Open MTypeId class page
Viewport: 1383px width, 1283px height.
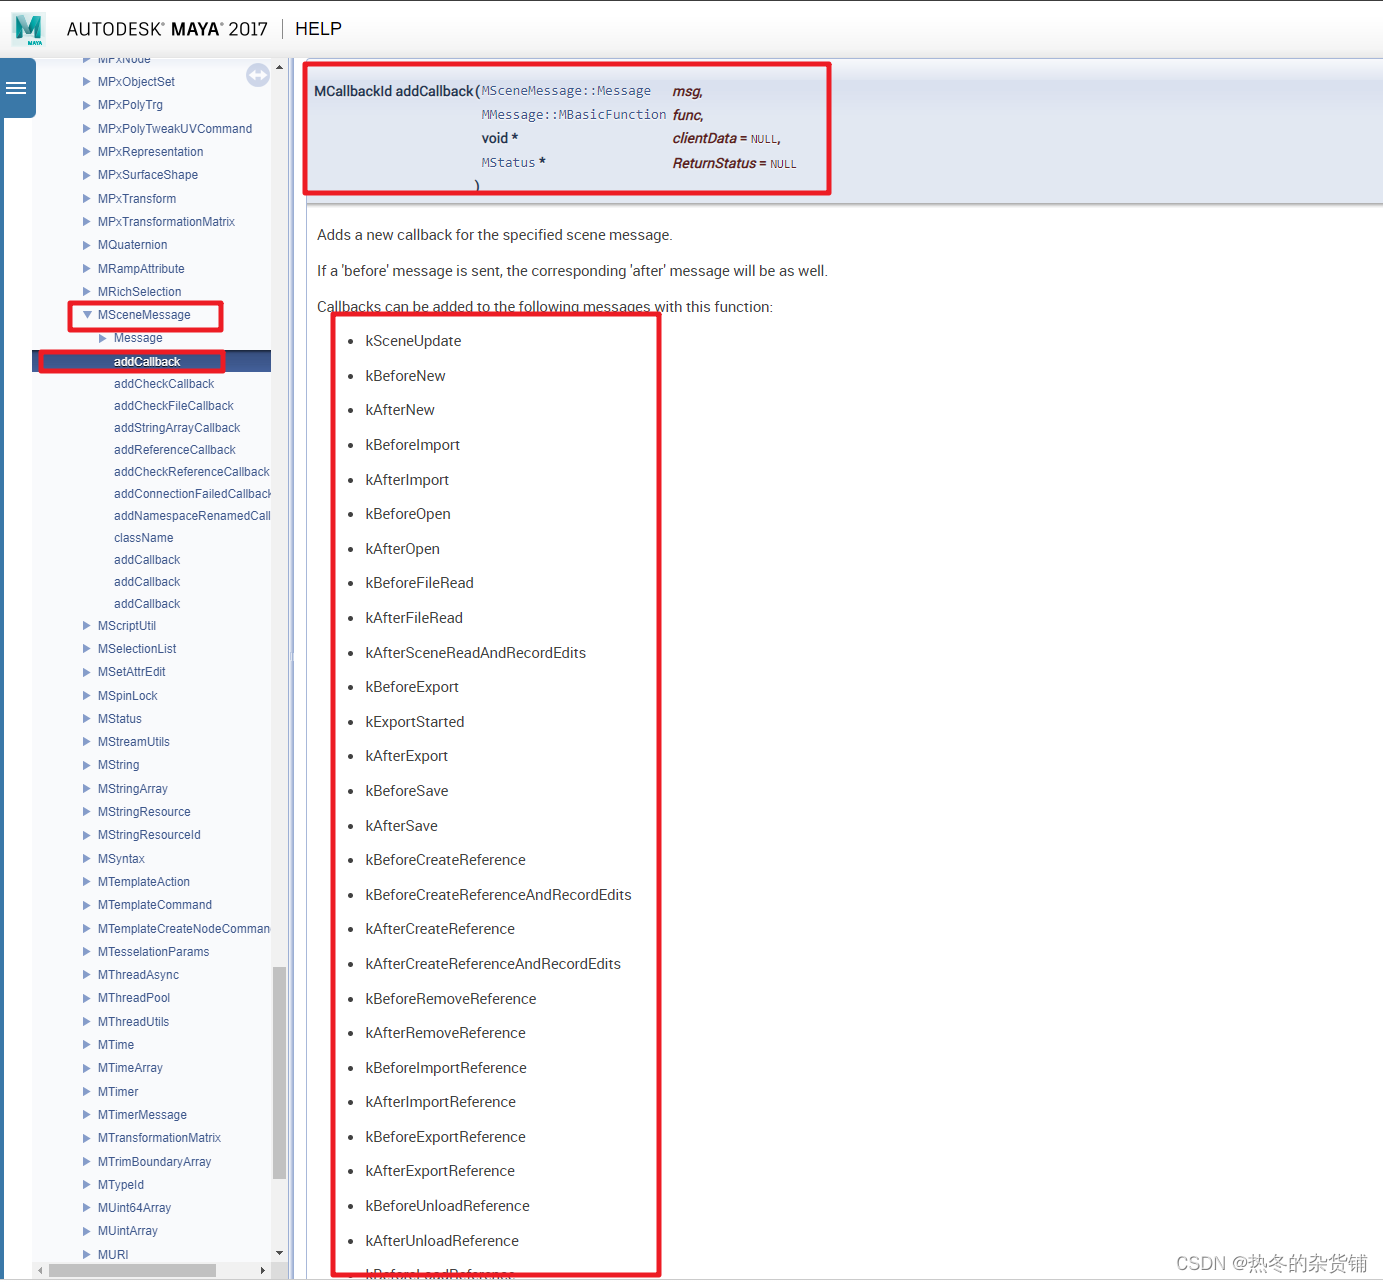121,1185
